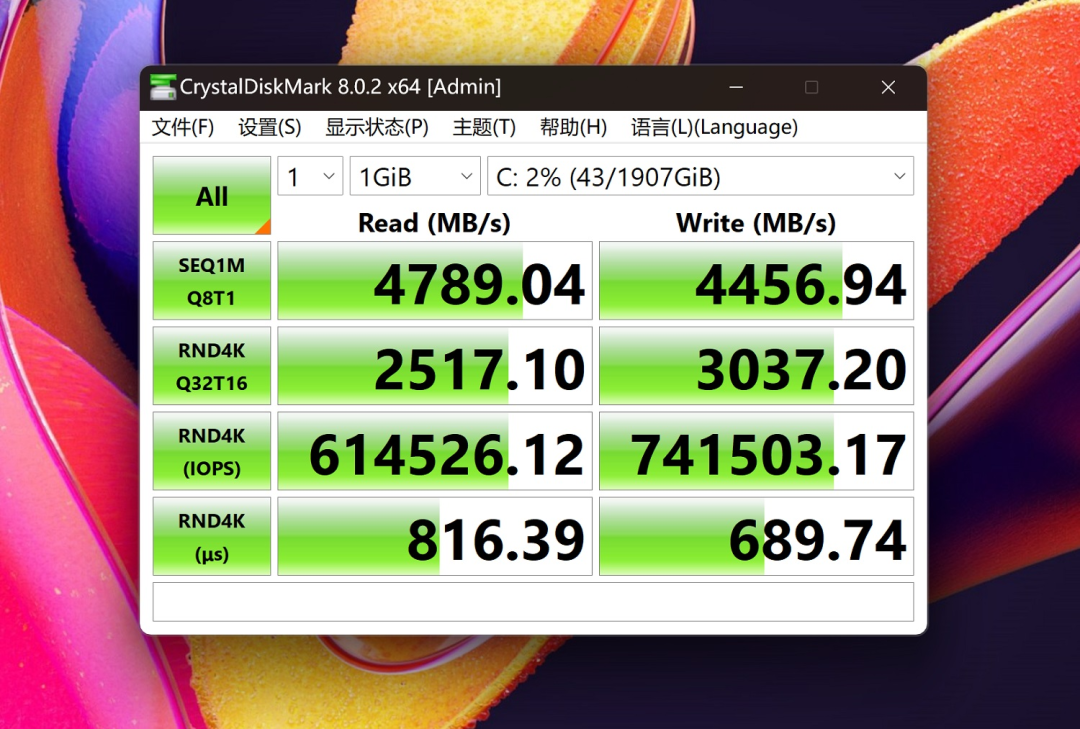The image size is (1080, 729).
Task: Open the 语言(L)(Language) menu
Action: click(714, 127)
